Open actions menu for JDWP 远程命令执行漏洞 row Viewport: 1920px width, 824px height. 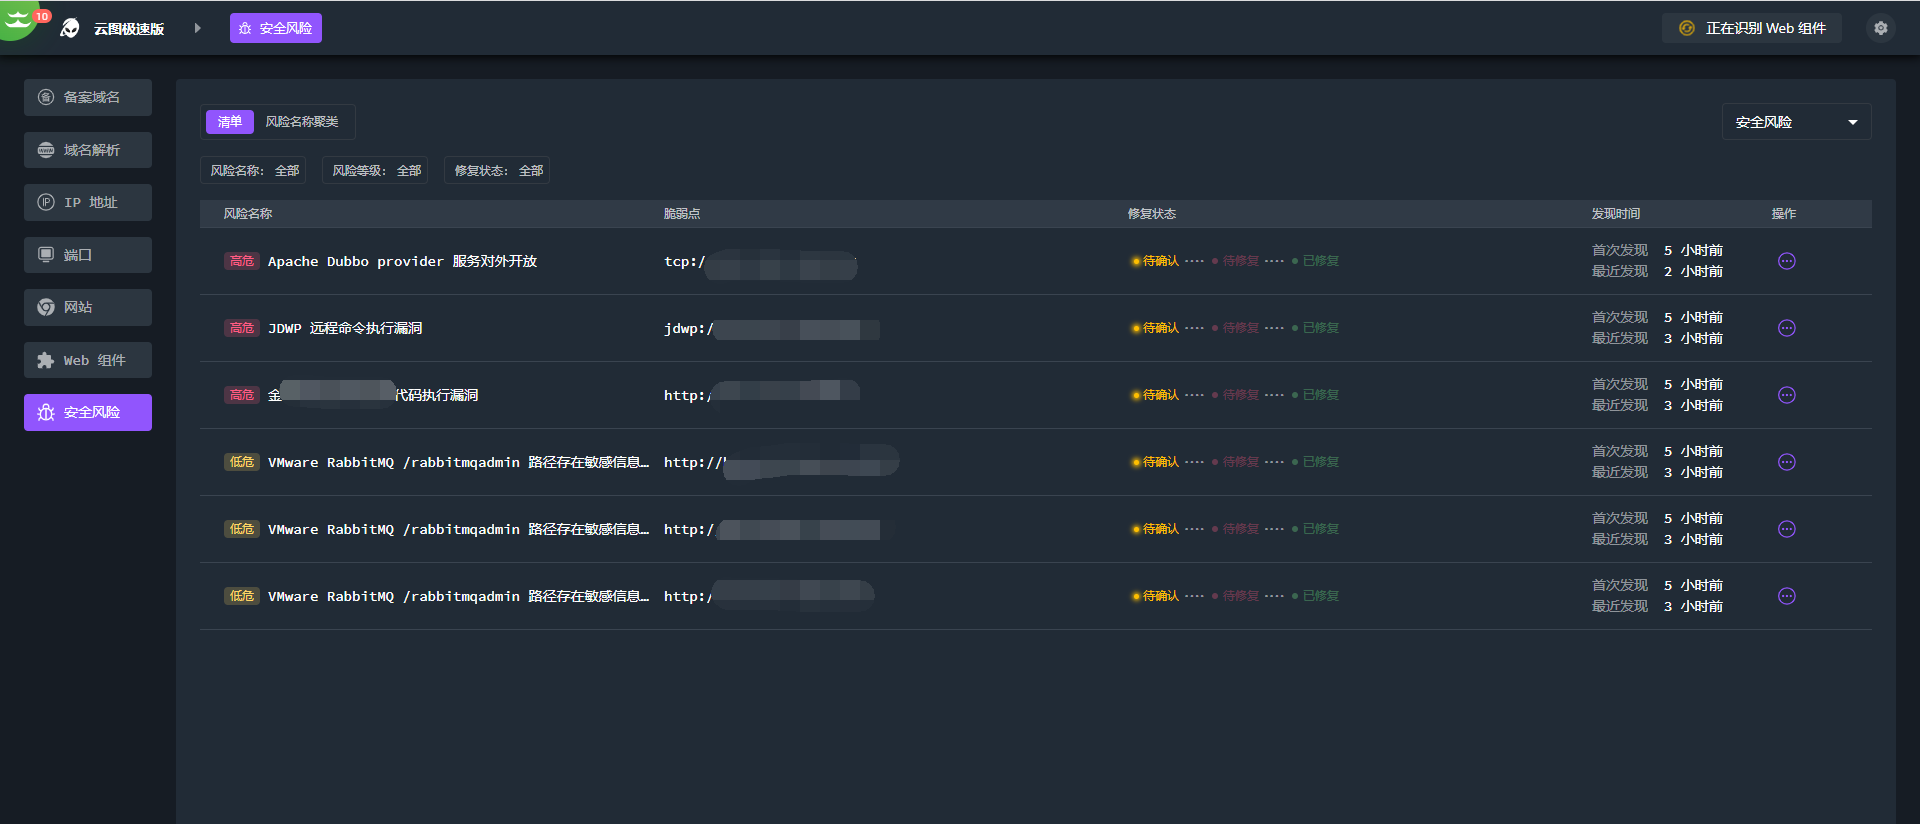[1786, 328]
